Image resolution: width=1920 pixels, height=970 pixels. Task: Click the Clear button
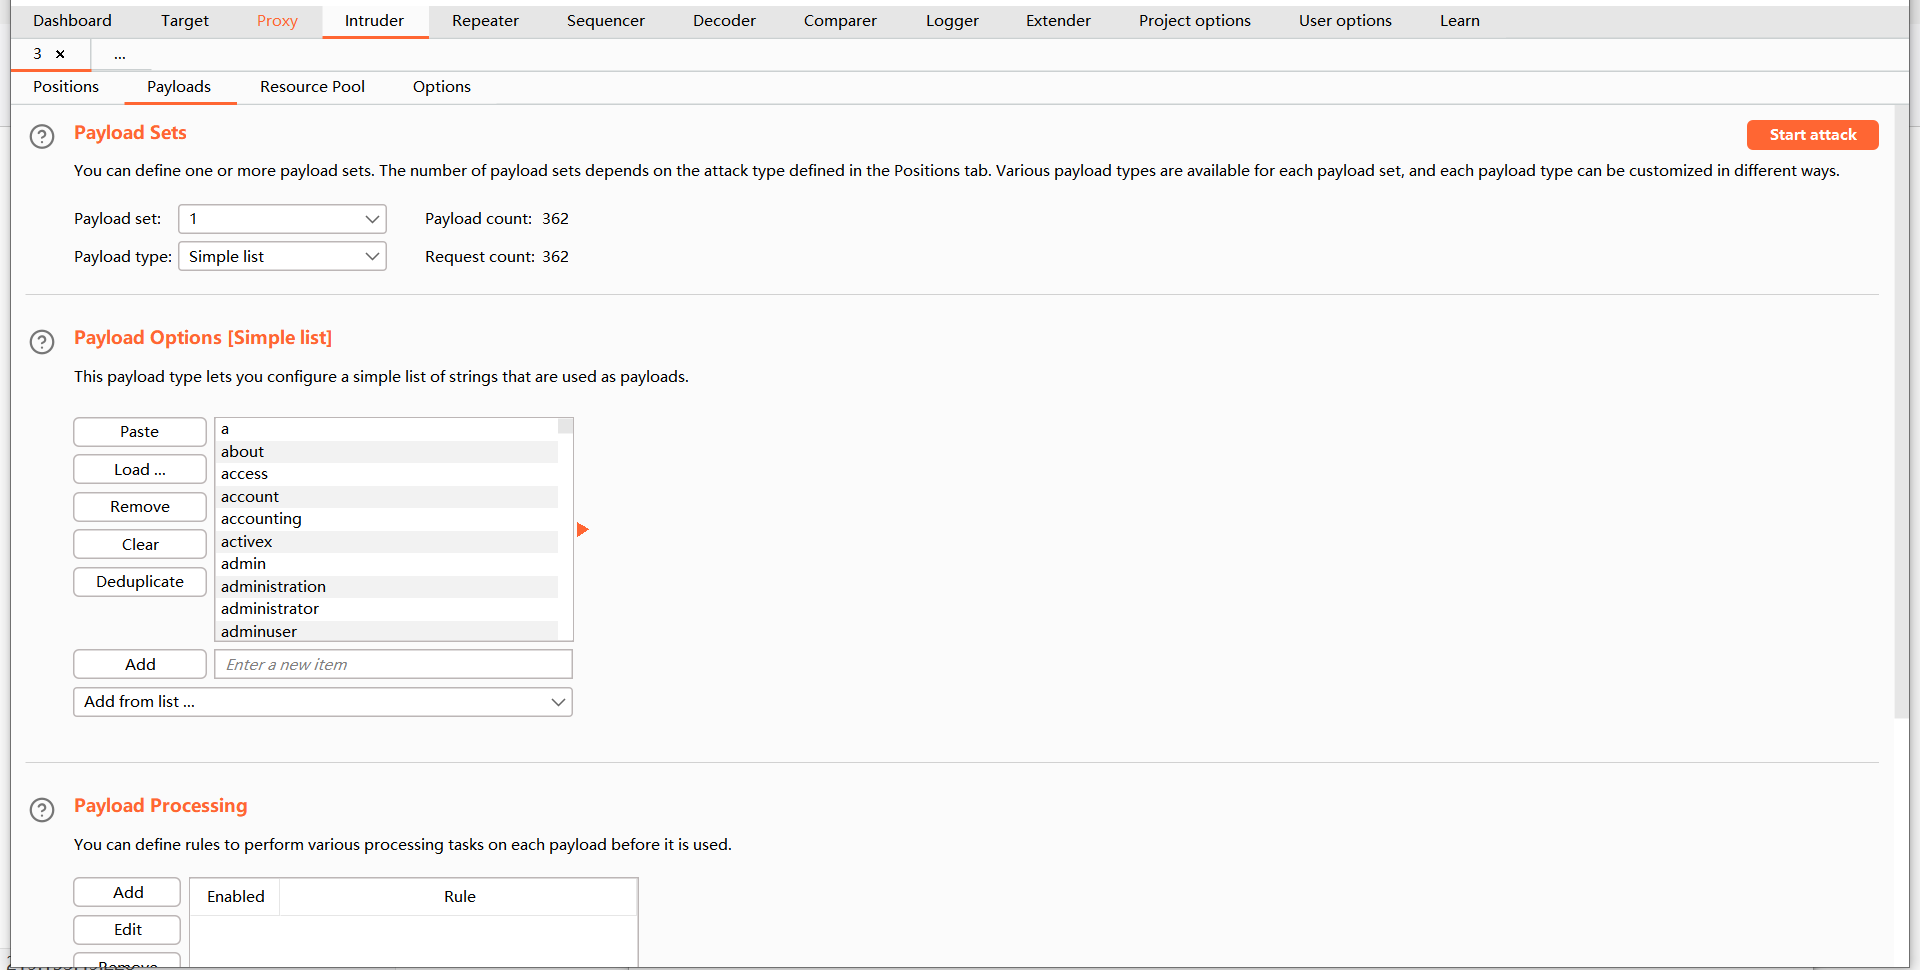coord(140,545)
